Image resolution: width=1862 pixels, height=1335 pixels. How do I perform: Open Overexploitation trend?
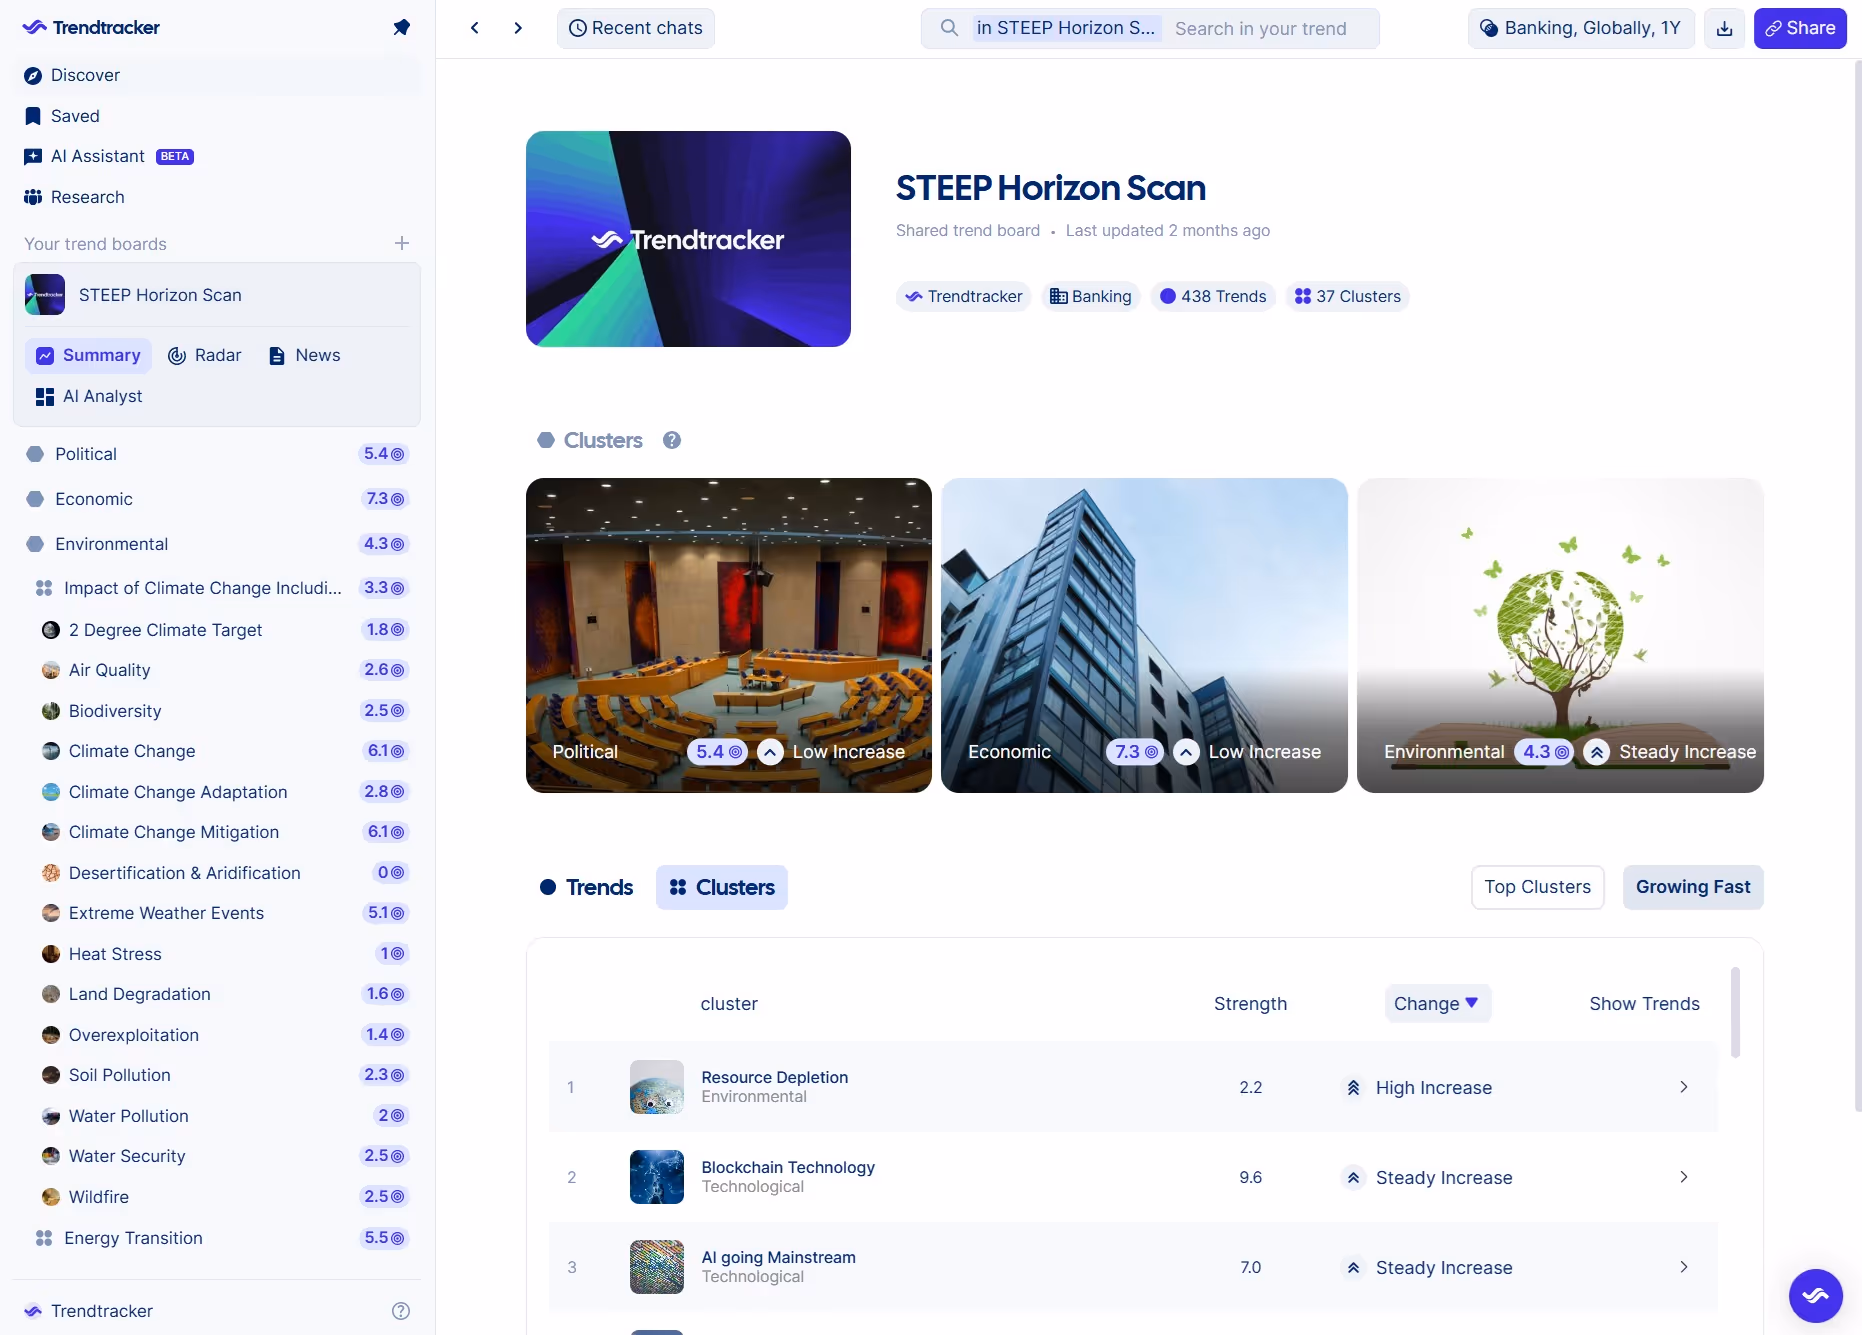coord(217,1035)
